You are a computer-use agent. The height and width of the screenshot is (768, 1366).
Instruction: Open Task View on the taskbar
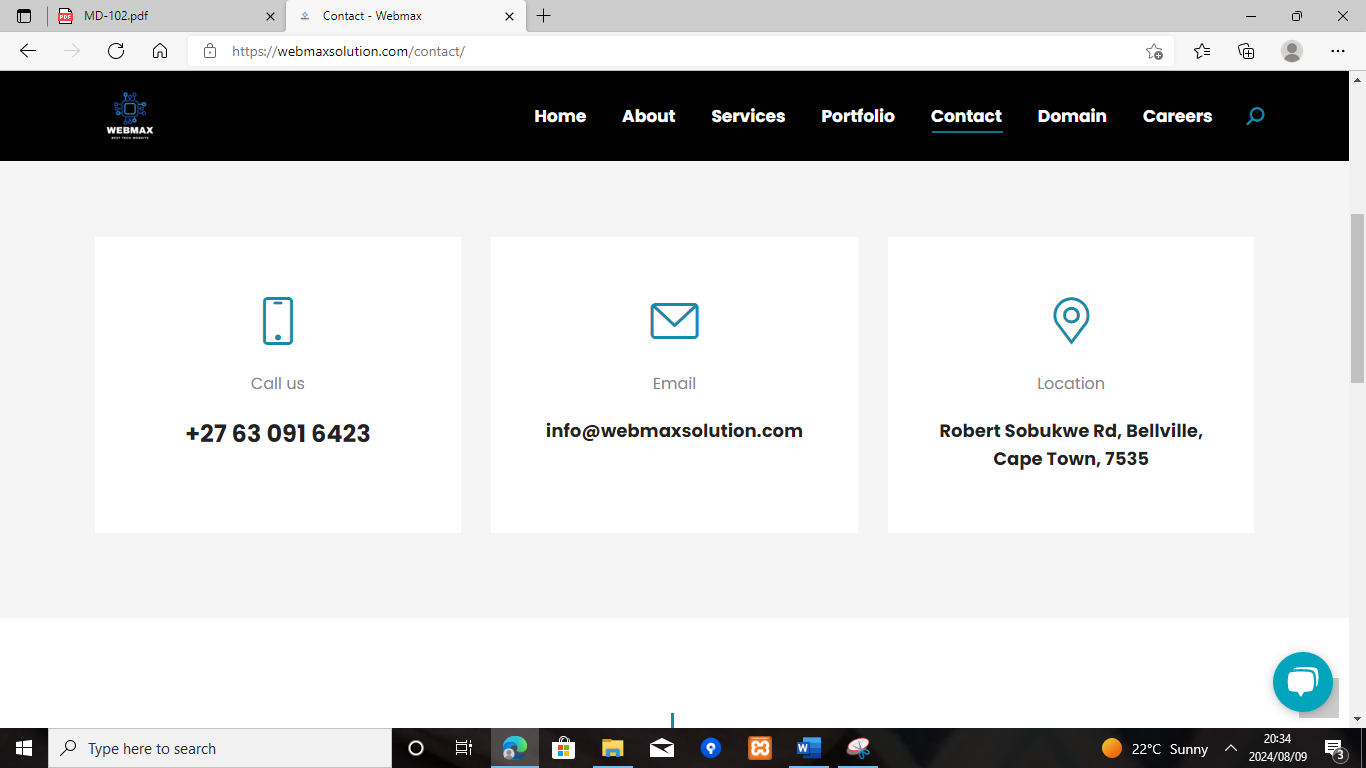[464, 748]
